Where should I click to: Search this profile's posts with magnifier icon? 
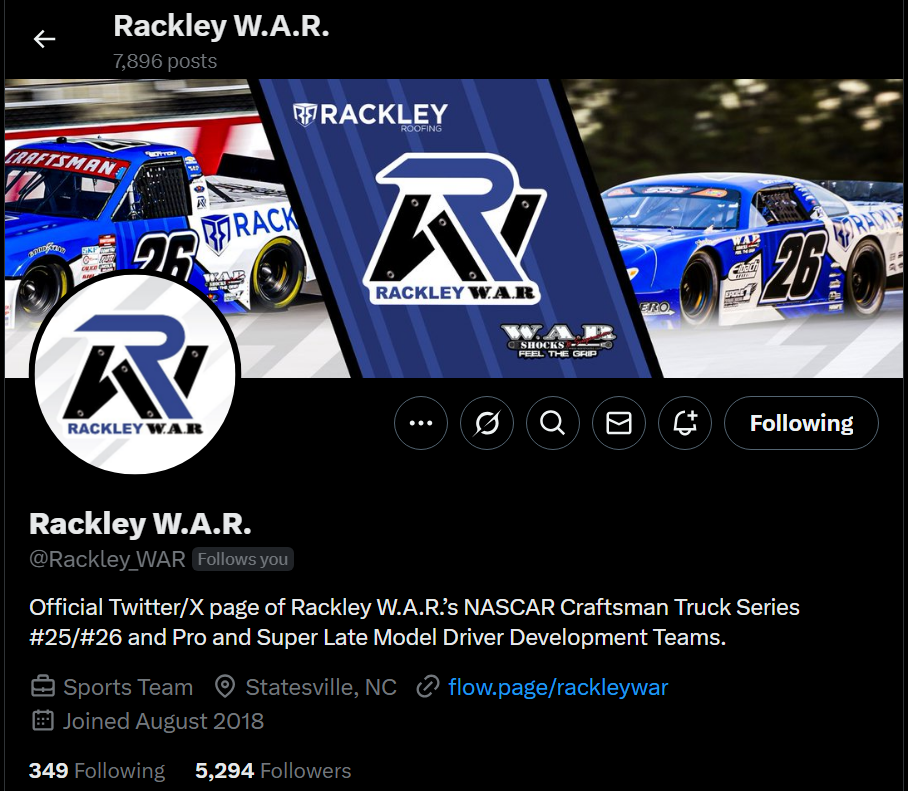pos(553,423)
